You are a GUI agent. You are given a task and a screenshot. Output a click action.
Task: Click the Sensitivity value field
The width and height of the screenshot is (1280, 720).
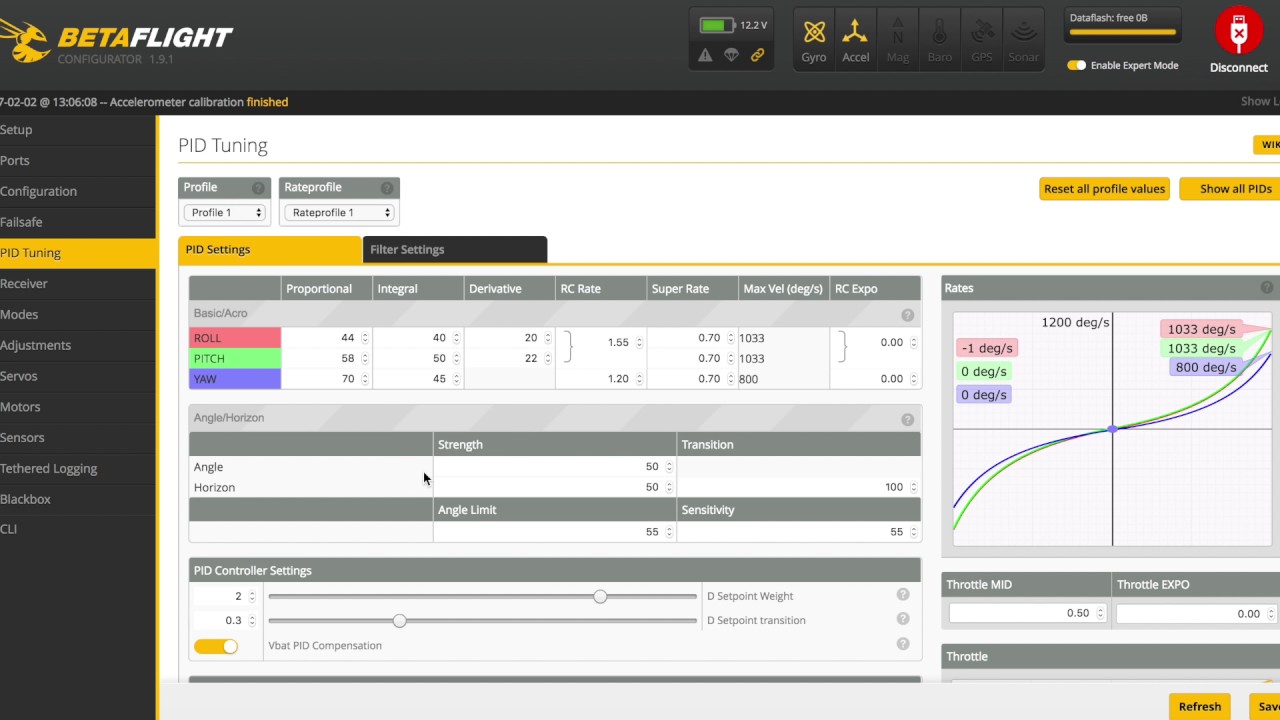point(799,532)
